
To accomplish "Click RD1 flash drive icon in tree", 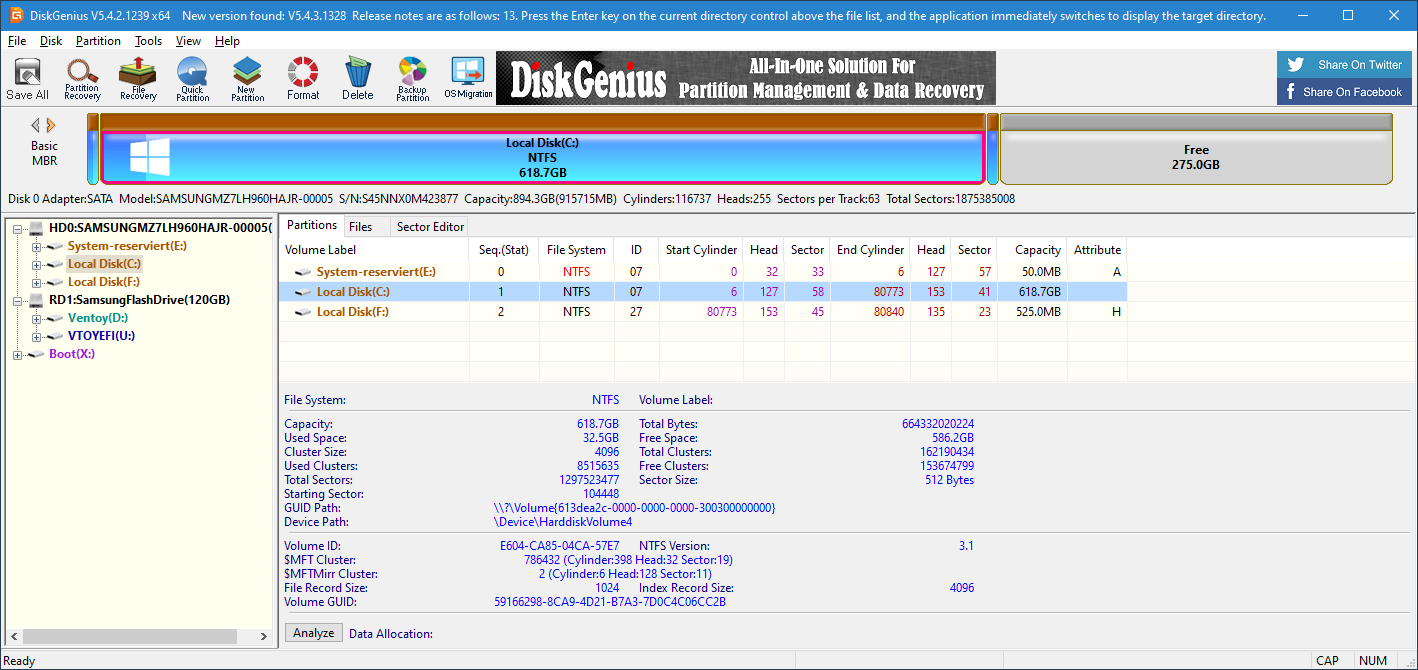I will (x=37, y=300).
